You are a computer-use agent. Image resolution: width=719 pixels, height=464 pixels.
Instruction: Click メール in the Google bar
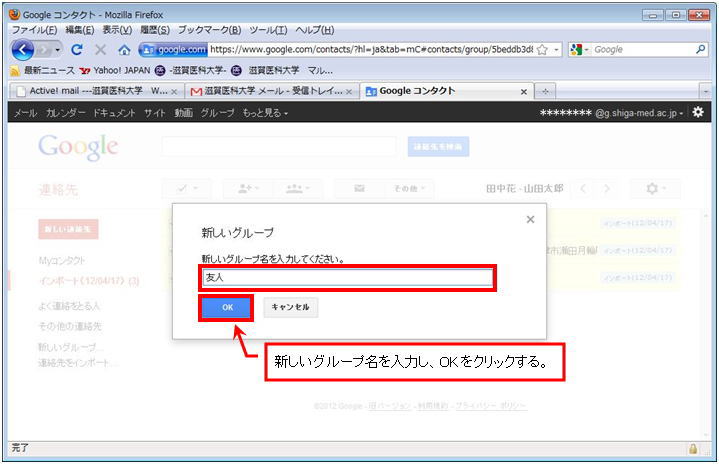click(25, 113)
